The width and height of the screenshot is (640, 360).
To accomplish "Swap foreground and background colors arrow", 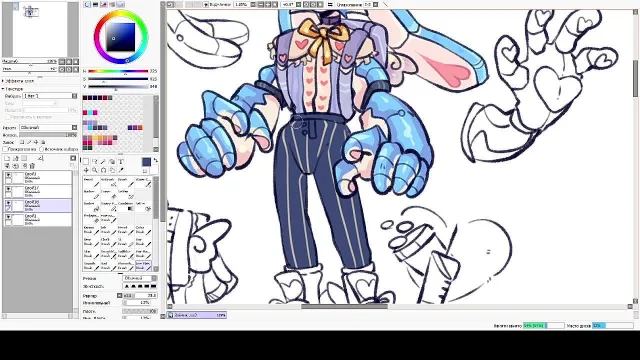I will (x=156, y=160).
